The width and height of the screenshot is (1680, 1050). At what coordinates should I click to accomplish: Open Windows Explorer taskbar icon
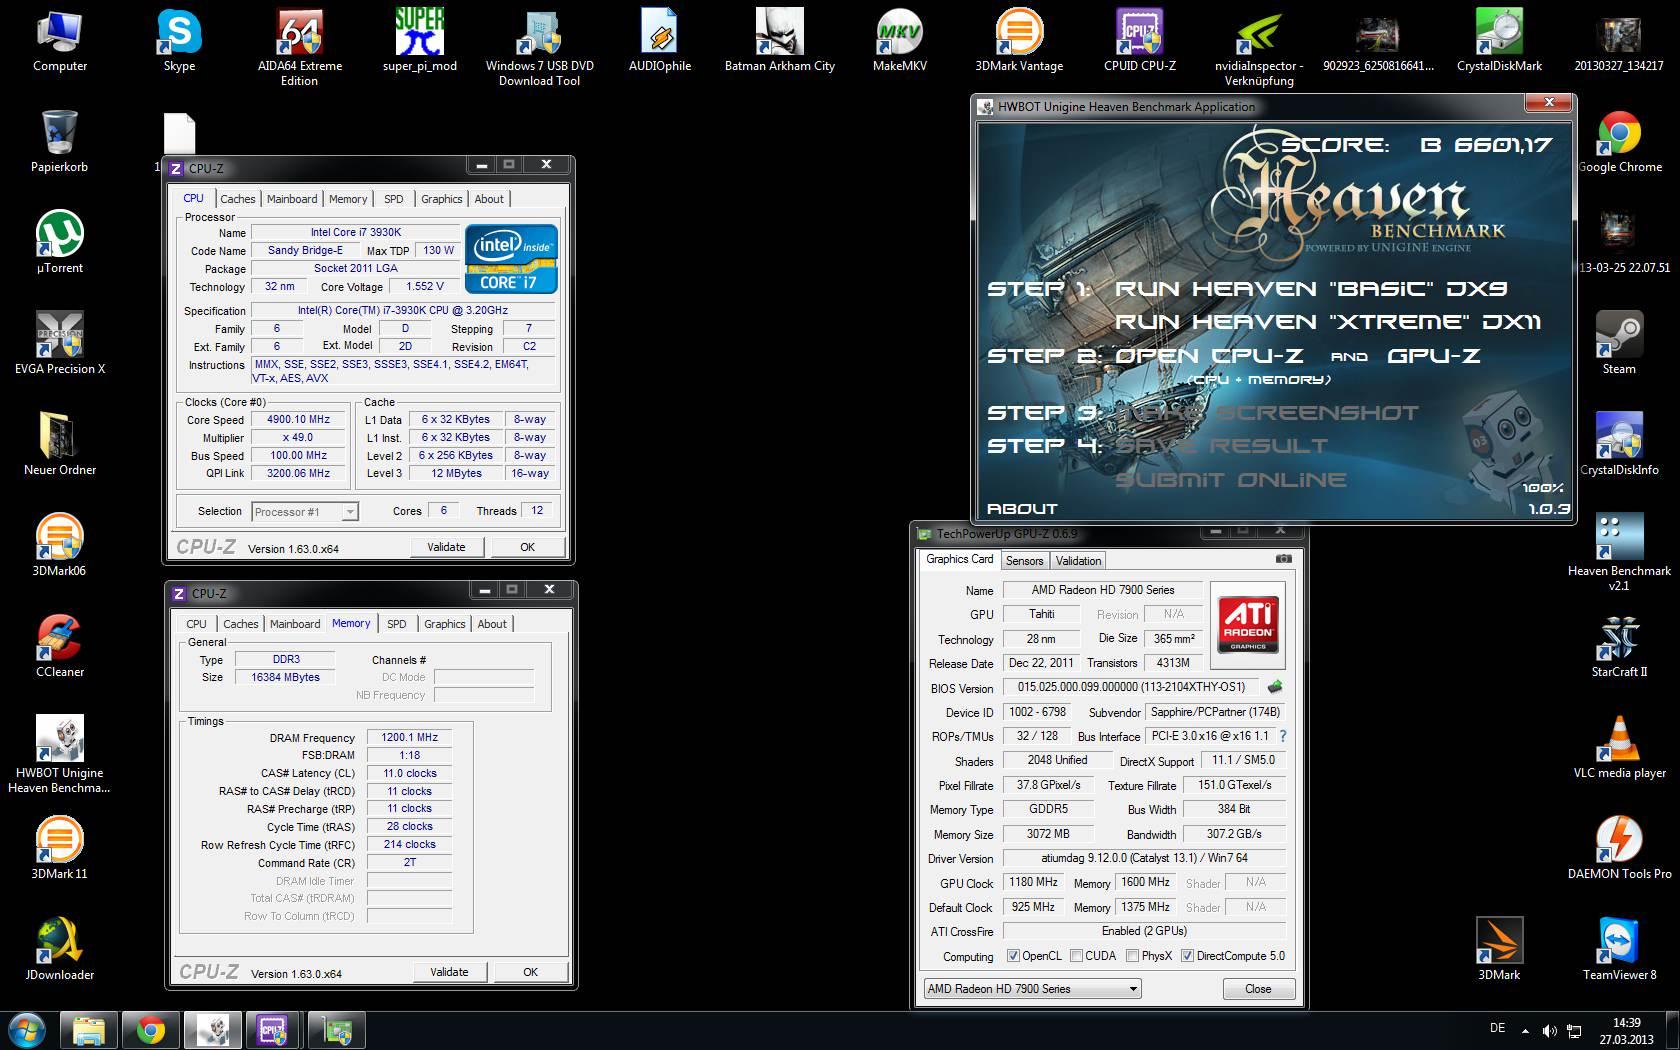[89, 1030]
